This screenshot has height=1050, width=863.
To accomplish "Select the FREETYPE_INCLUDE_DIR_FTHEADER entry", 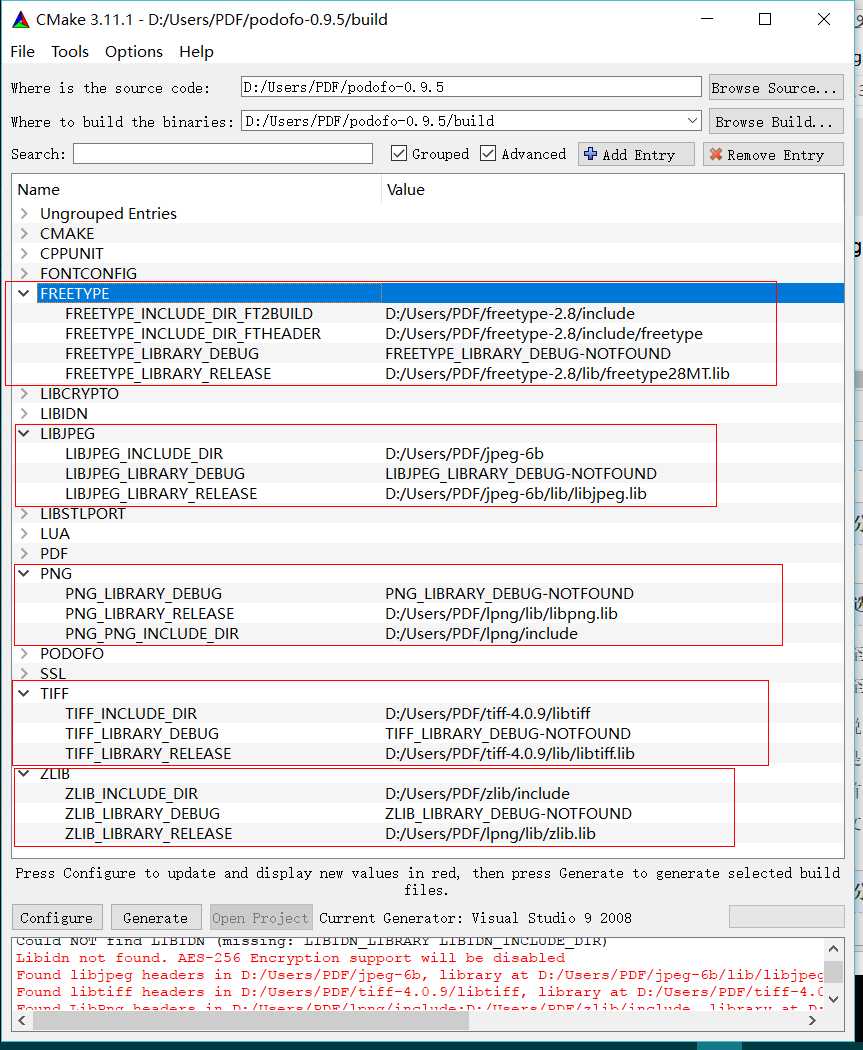I will coord(193,333).
